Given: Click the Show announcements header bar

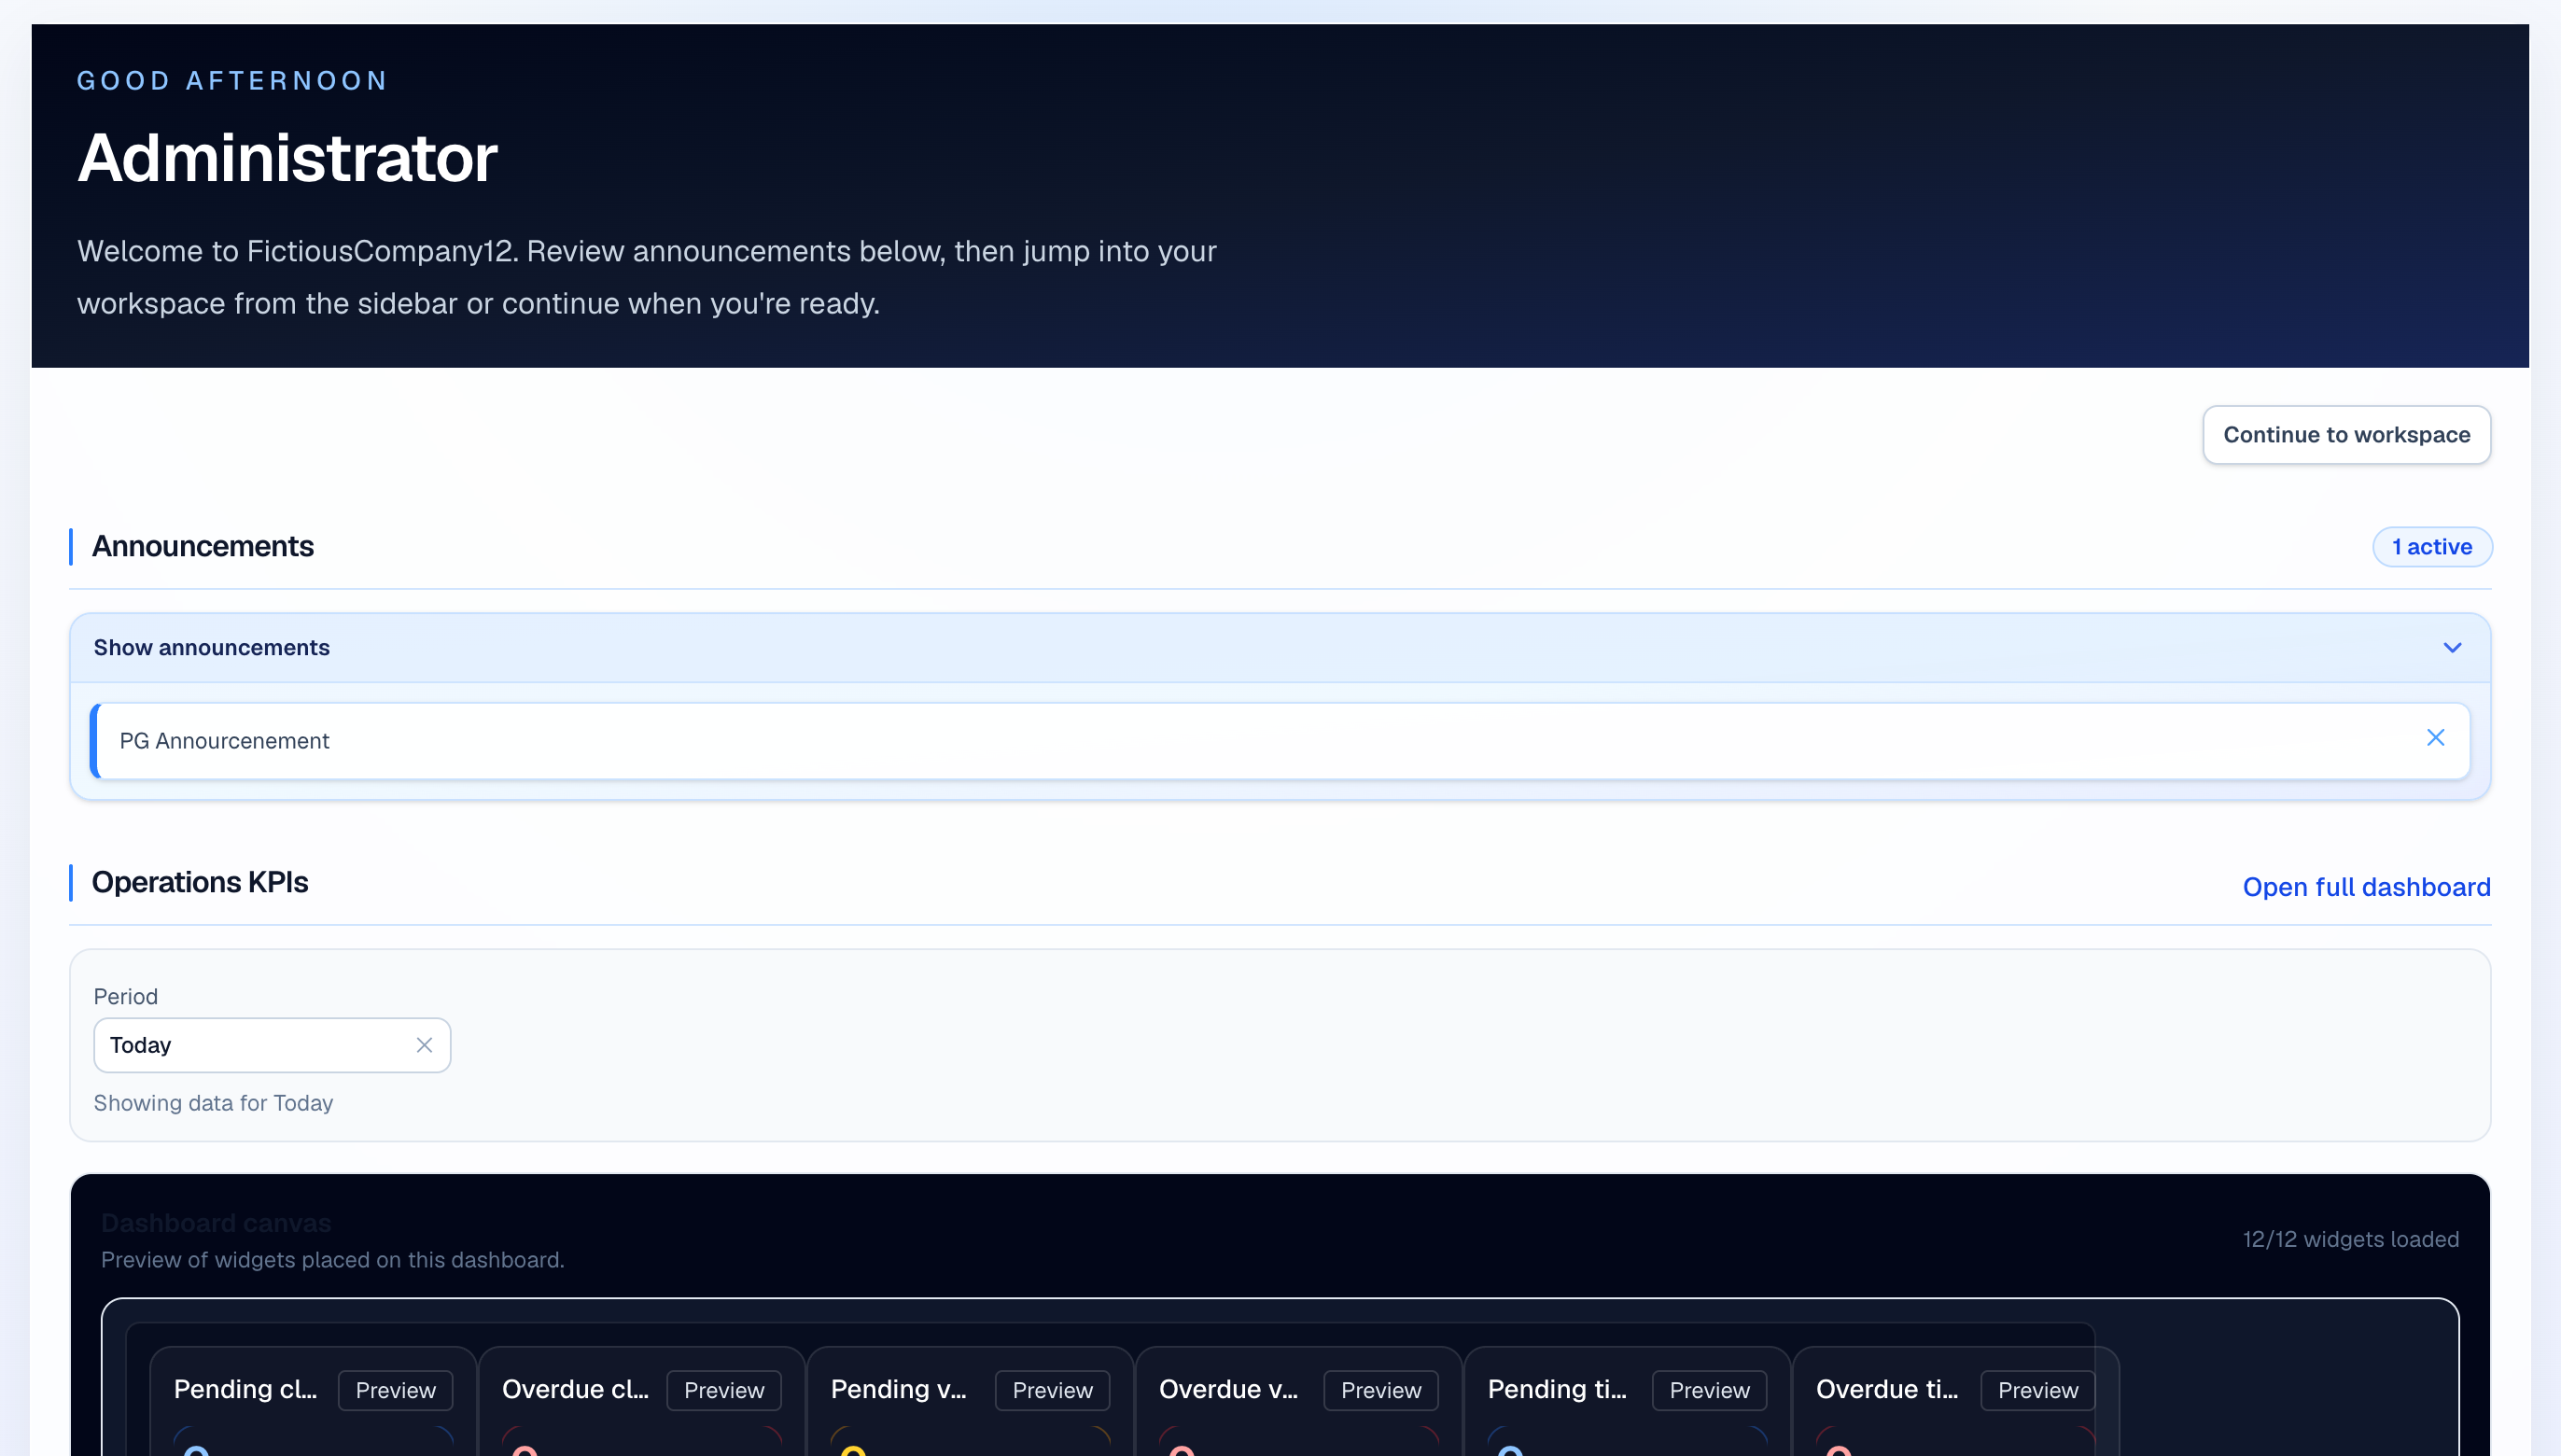Looking at the screenshot, I should (x=1280, y=648).
